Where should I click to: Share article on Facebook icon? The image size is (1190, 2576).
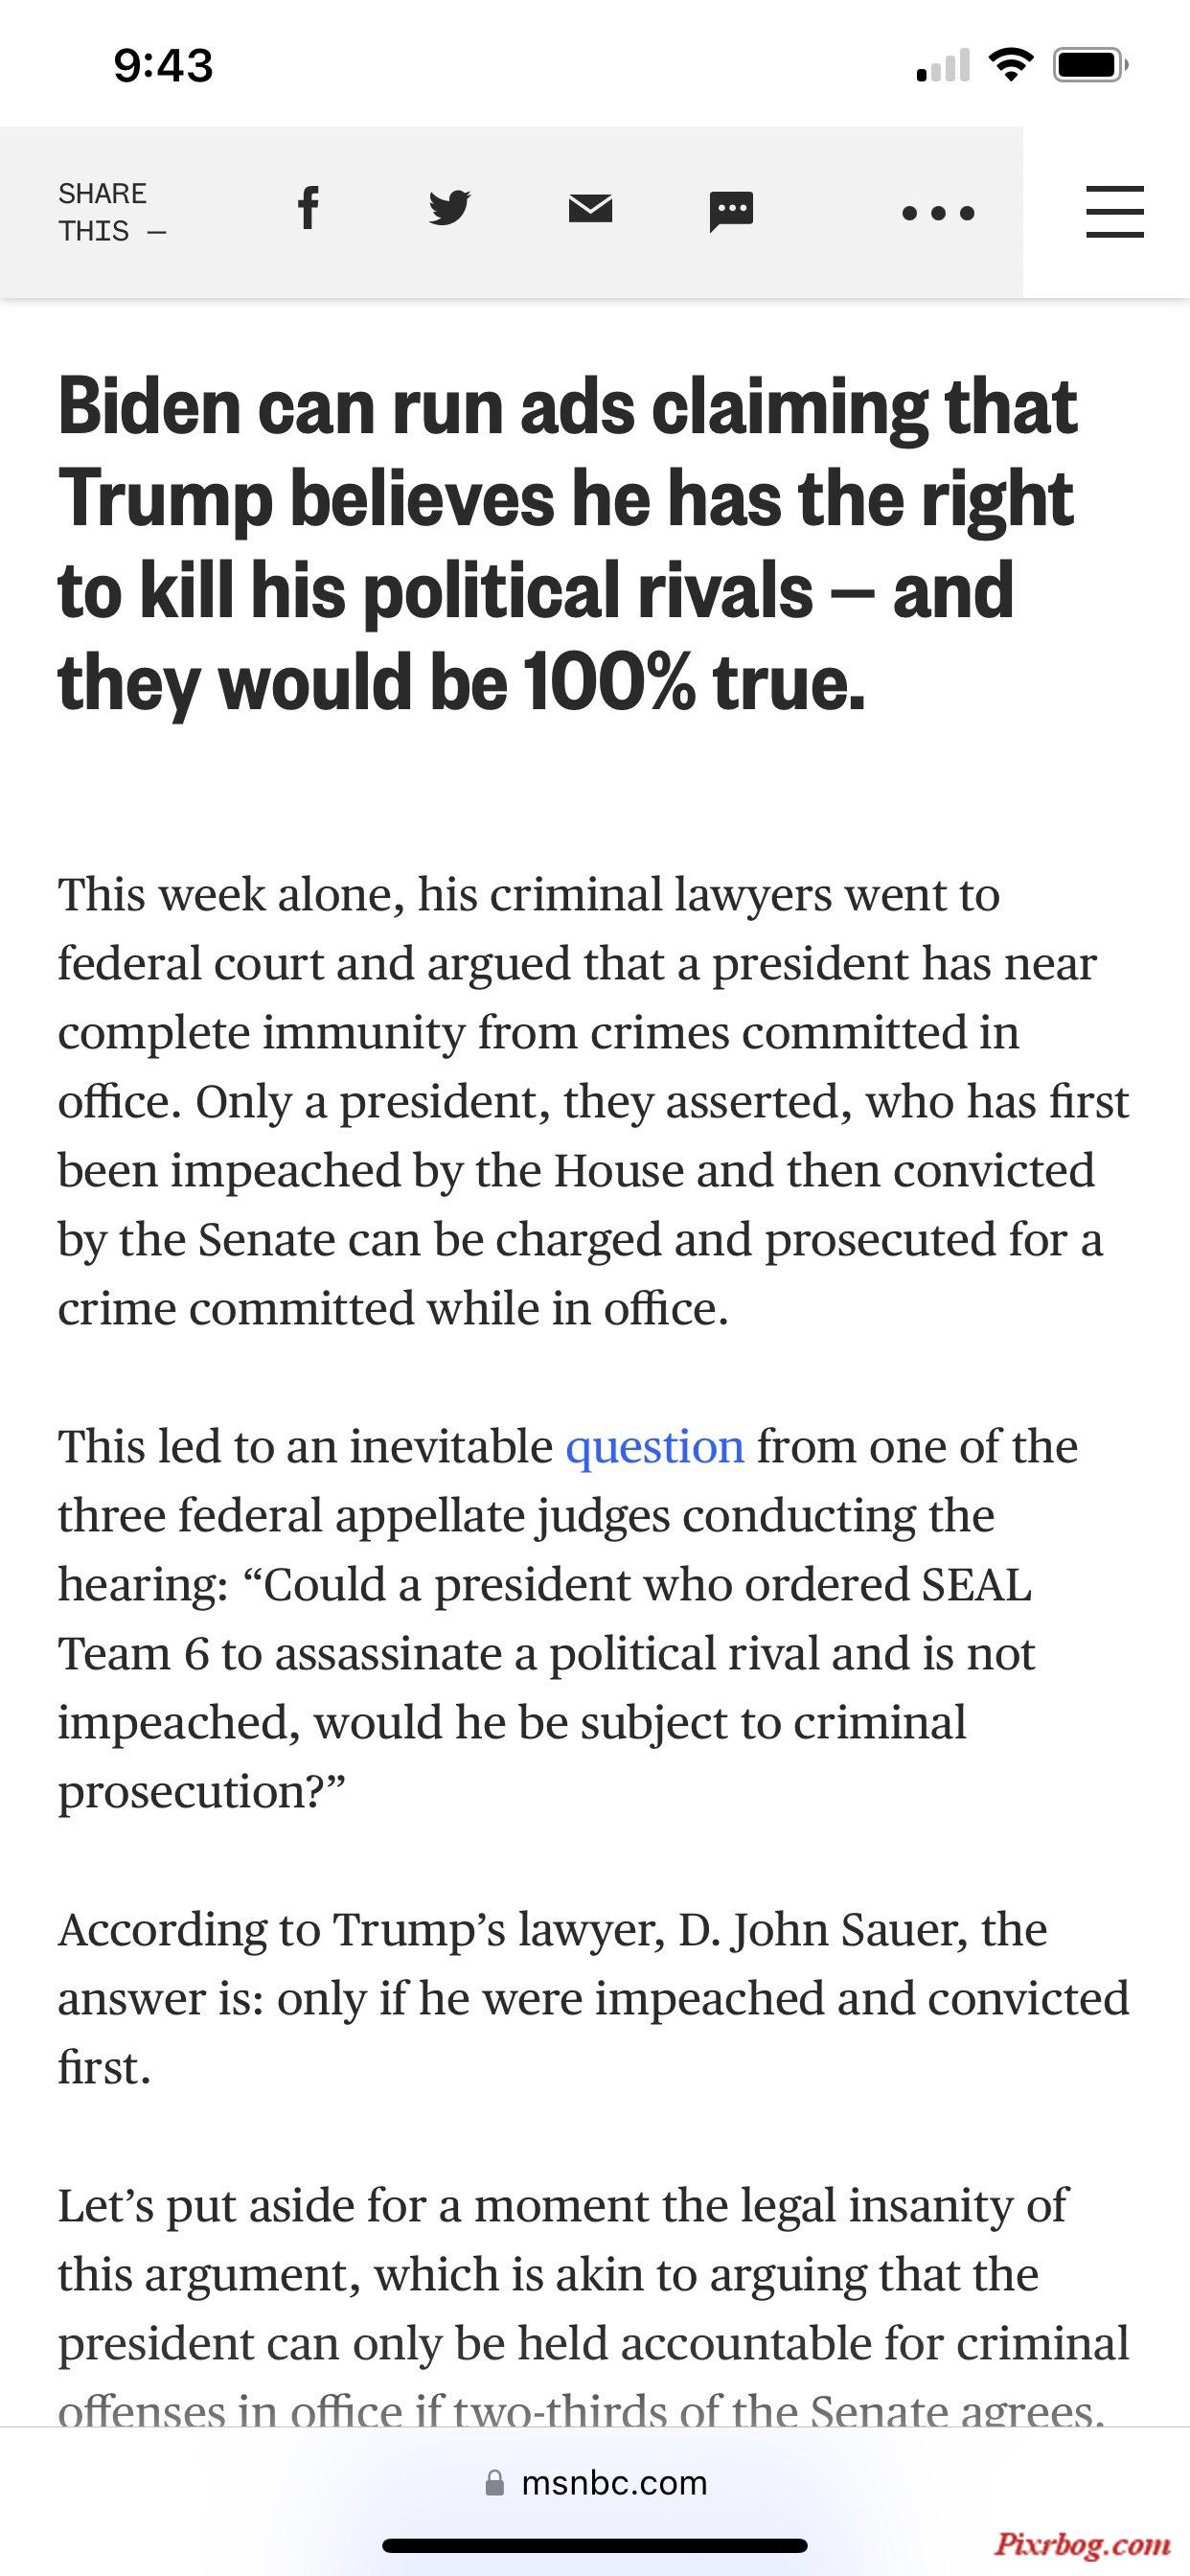[309, 209]
